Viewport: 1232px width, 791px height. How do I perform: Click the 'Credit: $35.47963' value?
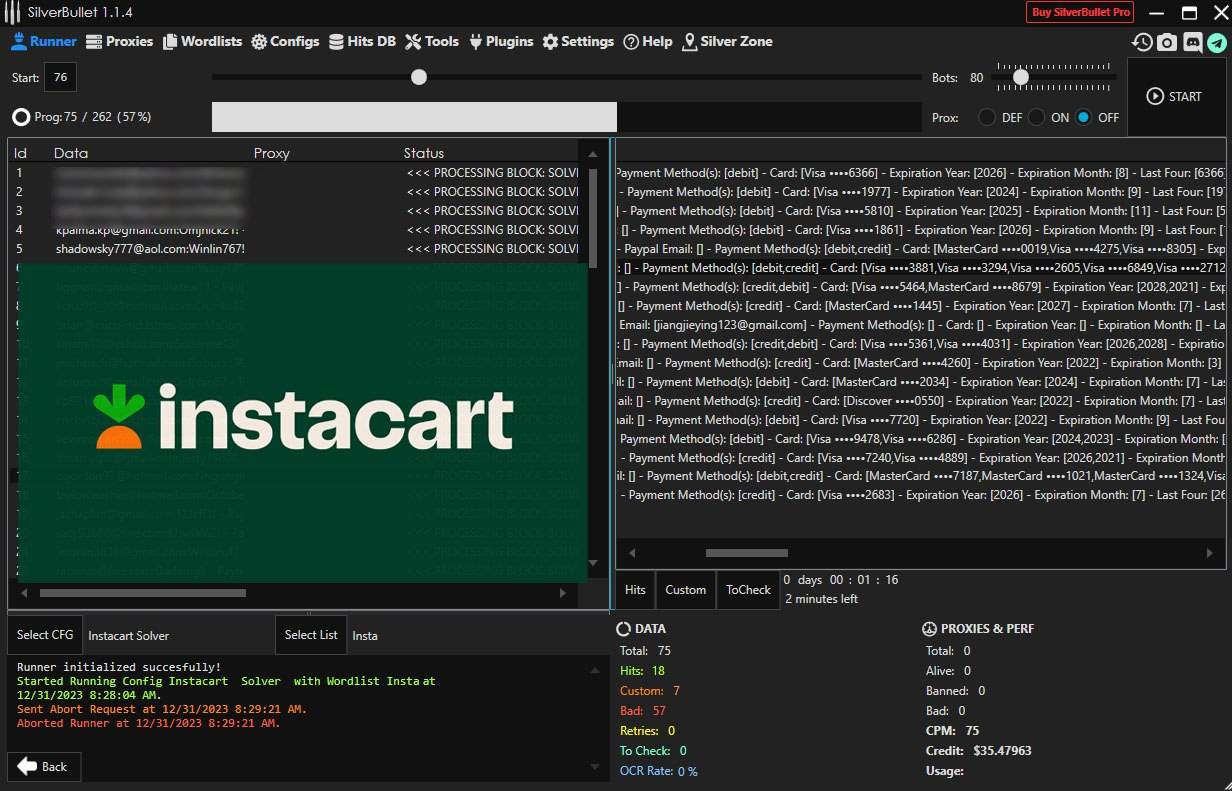point(979,751)
